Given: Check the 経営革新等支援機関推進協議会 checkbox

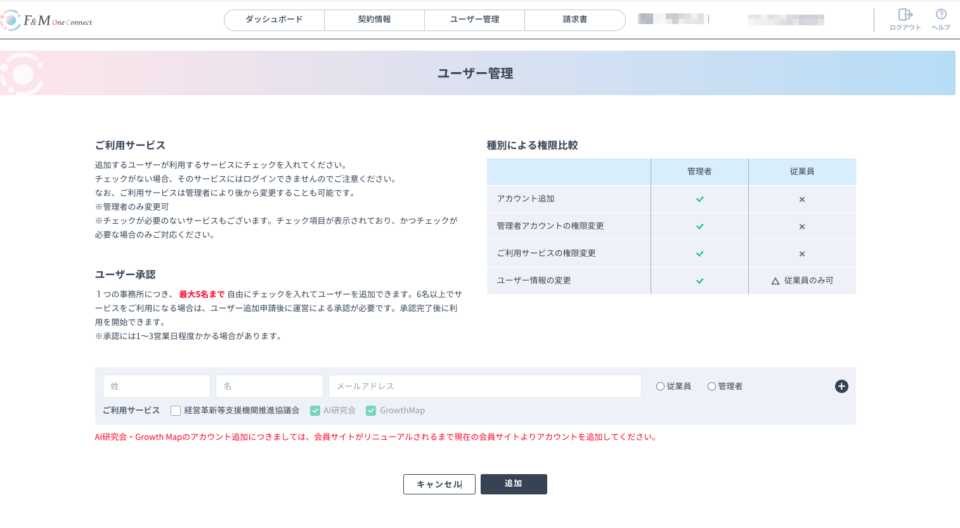Looking at the screenshot, I should point(176,410).
